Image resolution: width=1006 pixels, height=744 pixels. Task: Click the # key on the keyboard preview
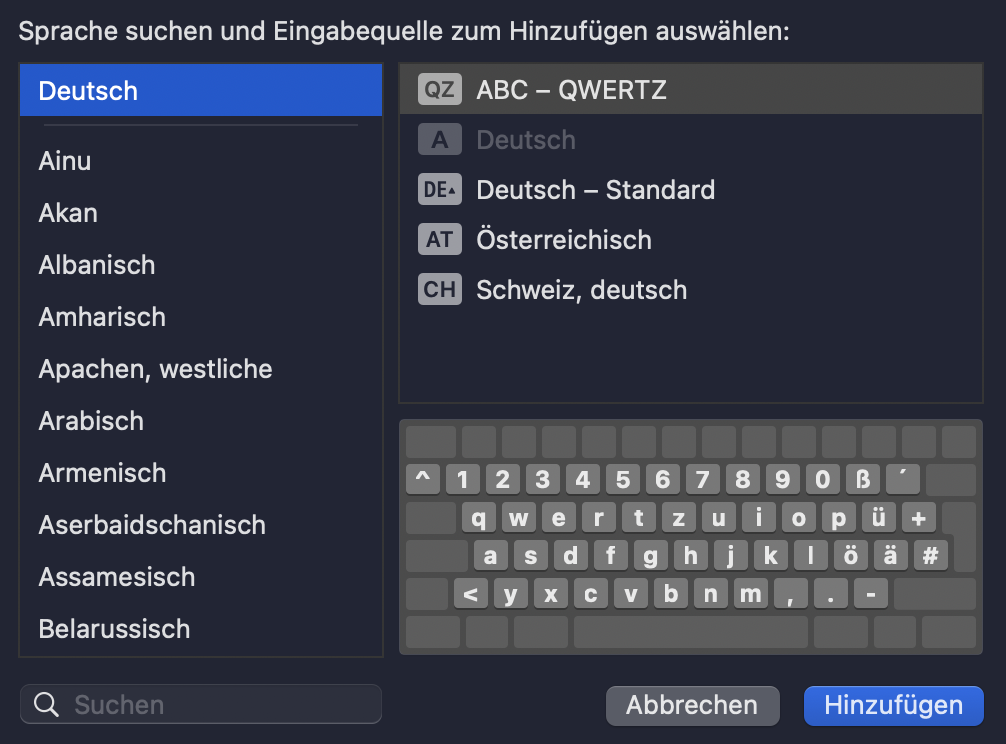point(930,555)
